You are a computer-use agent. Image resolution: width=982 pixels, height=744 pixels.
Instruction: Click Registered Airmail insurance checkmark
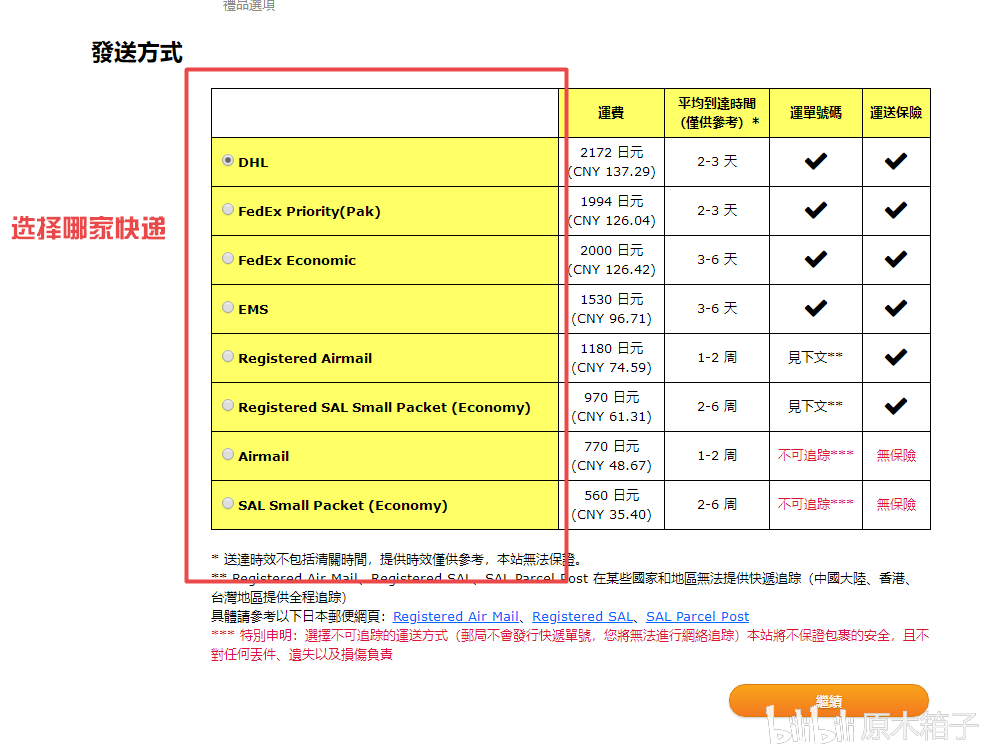pos(896,357)
